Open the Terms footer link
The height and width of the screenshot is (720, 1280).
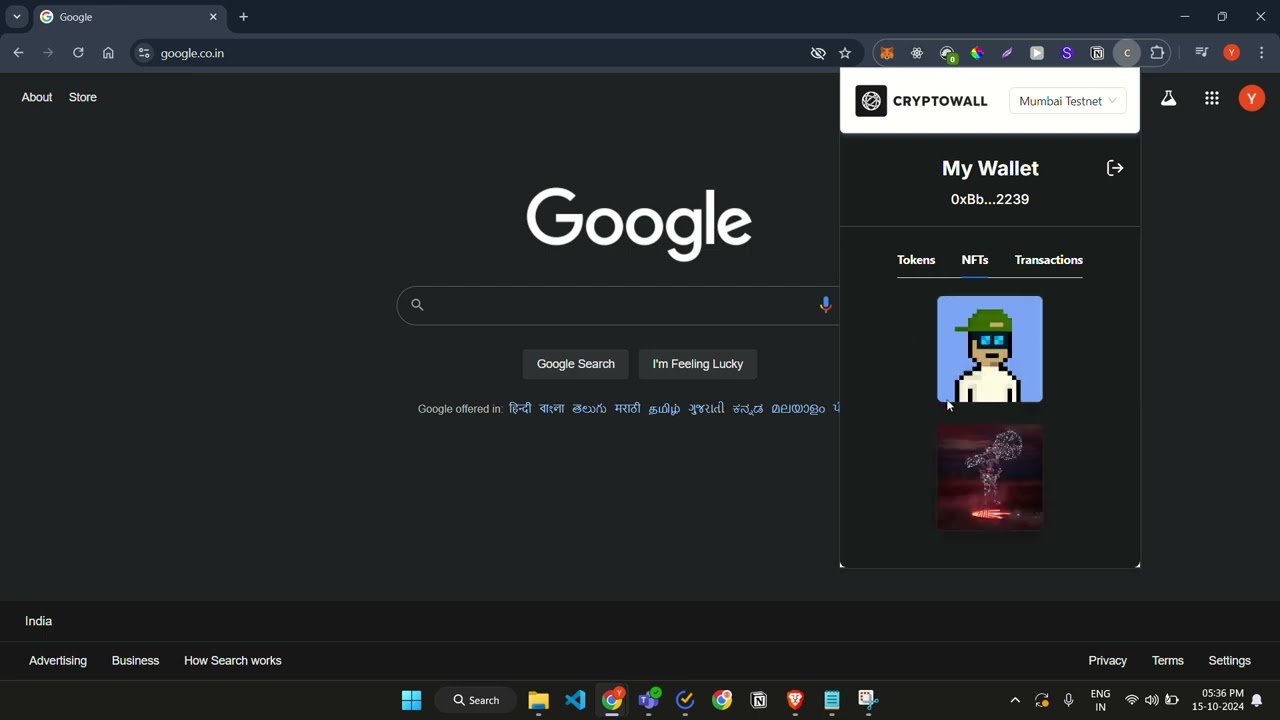point(1168,661)
